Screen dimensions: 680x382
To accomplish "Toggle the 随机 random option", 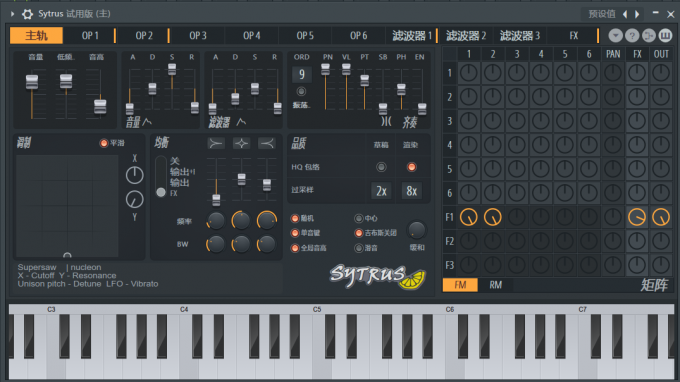I will (x=295, y=219).
